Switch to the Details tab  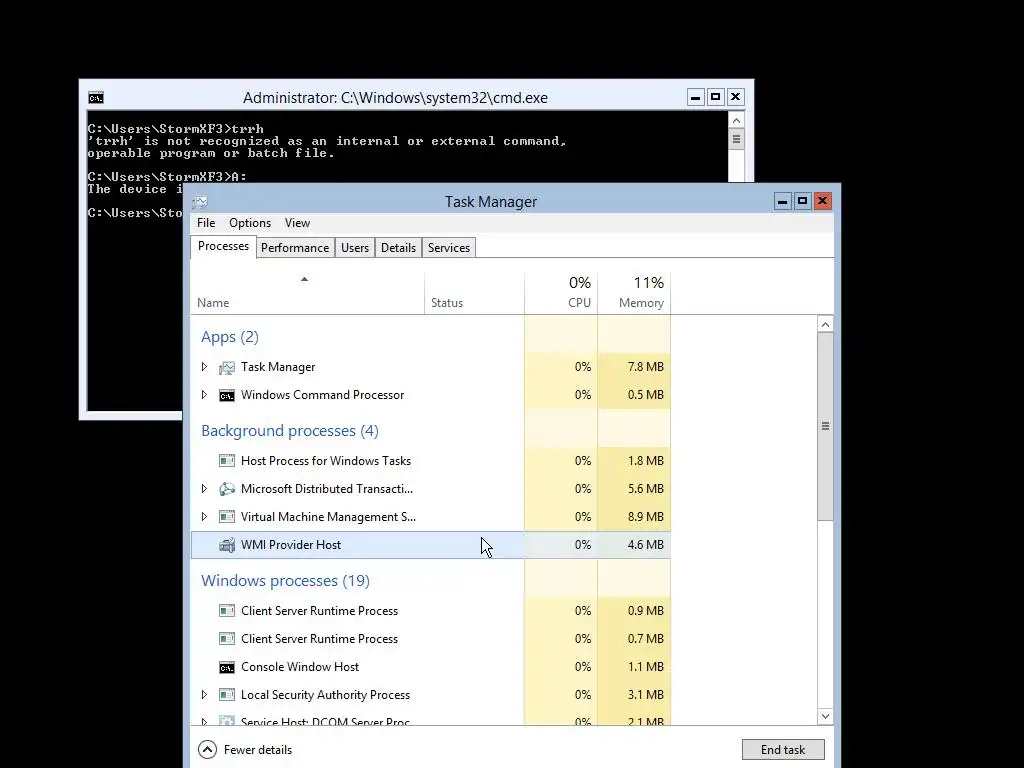click(398, 248)
